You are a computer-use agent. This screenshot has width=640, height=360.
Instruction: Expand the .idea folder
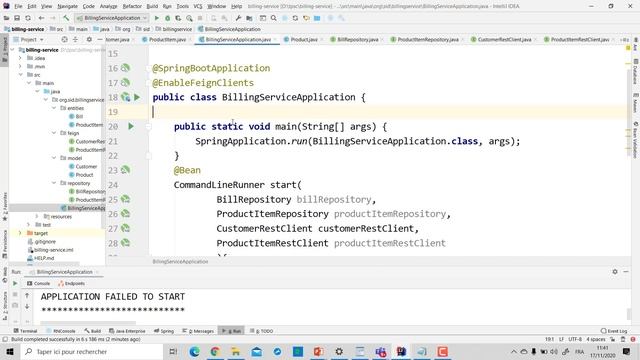20,58
